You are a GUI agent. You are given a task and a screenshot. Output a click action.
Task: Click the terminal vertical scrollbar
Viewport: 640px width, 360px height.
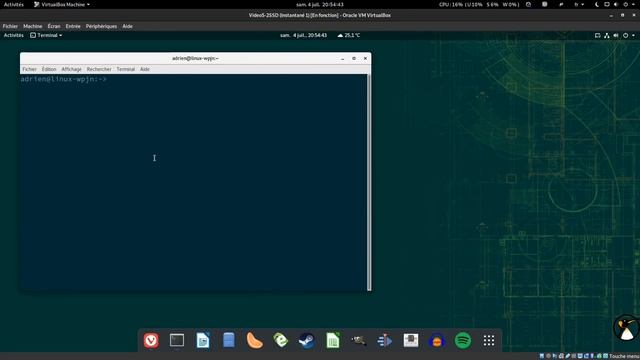pyautogui.click(x=369, y=182)
